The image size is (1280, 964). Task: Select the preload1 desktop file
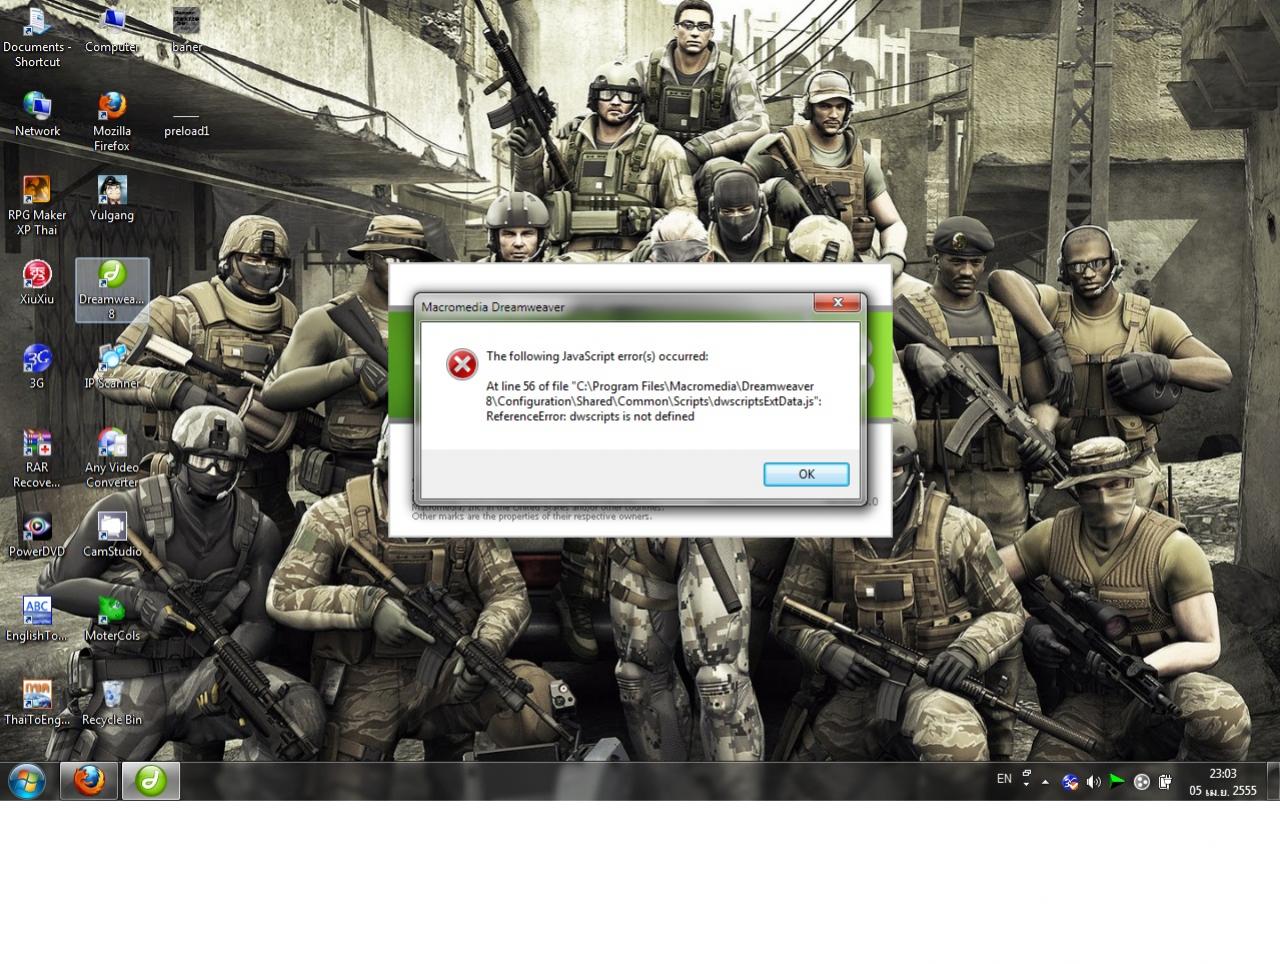click(187, 122)
